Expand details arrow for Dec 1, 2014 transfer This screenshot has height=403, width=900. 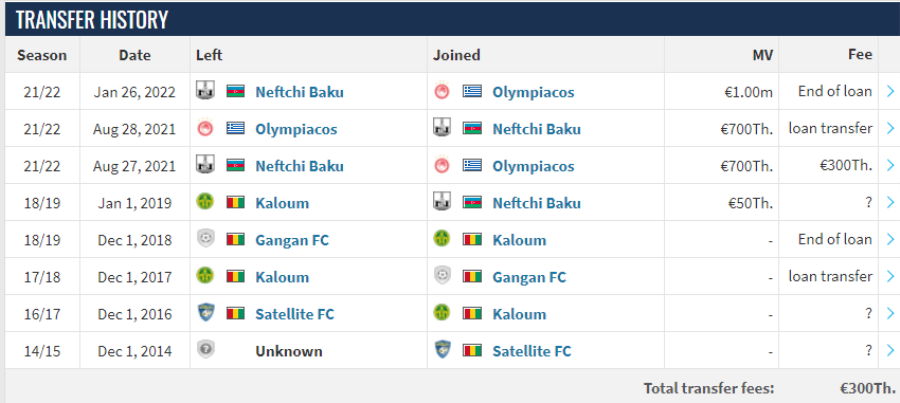890,350
